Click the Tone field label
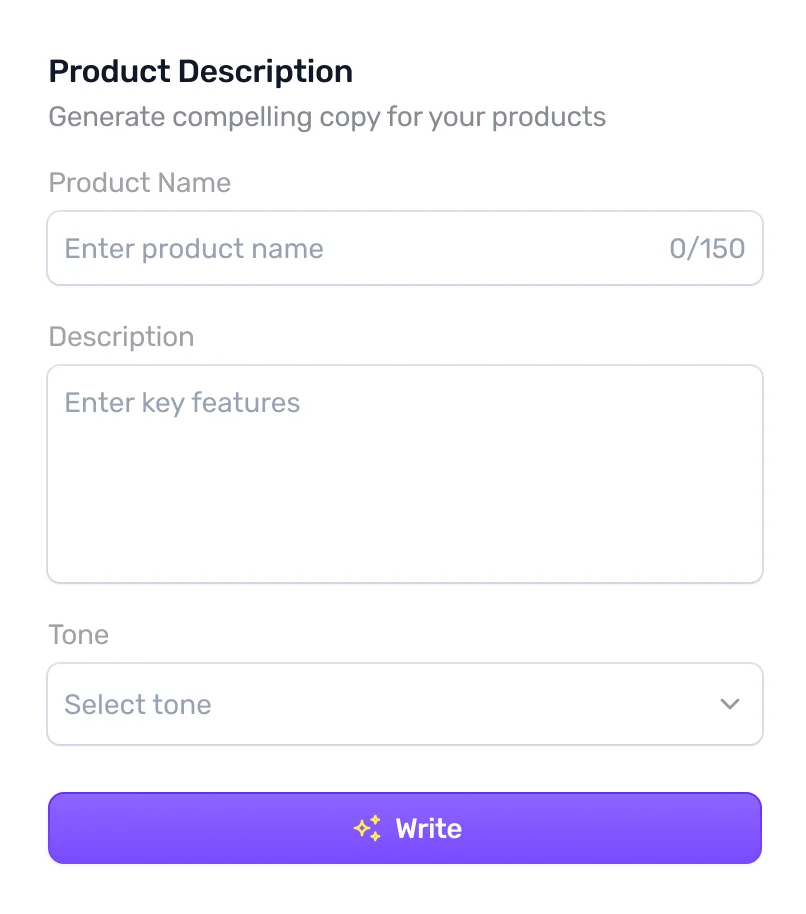 (x=78, y=635)
